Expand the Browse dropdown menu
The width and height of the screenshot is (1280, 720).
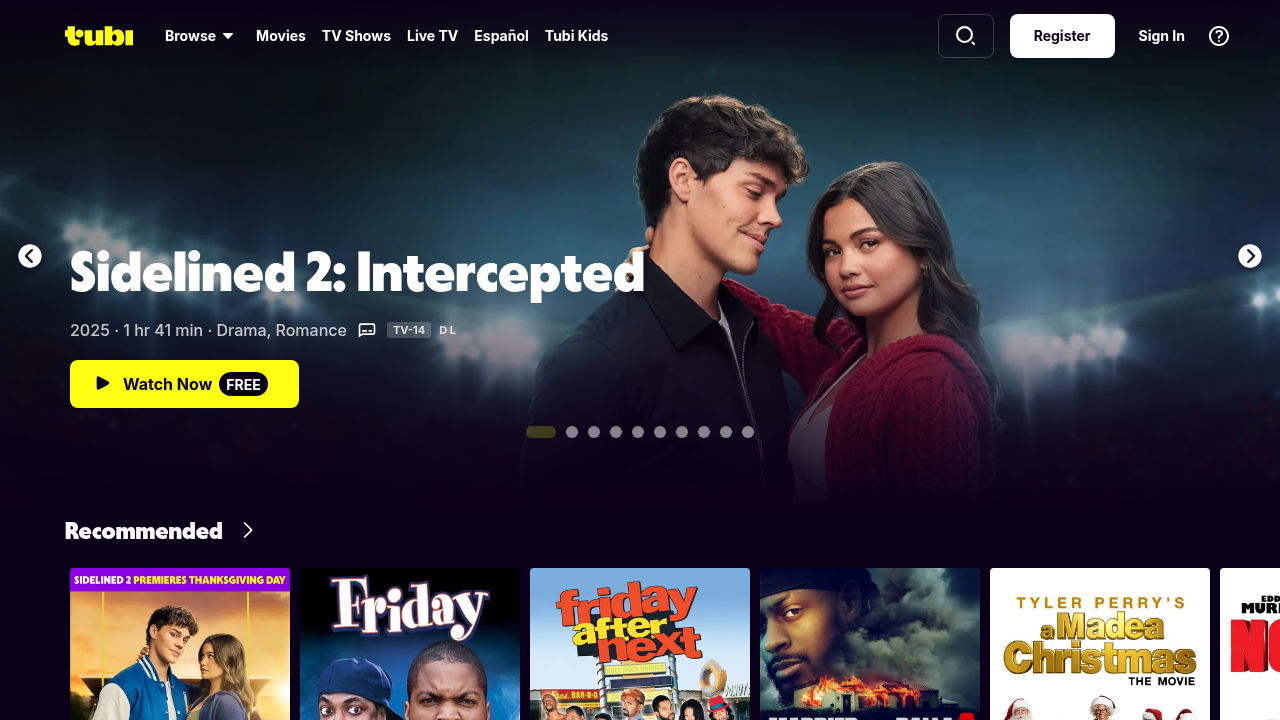(199, 36)
